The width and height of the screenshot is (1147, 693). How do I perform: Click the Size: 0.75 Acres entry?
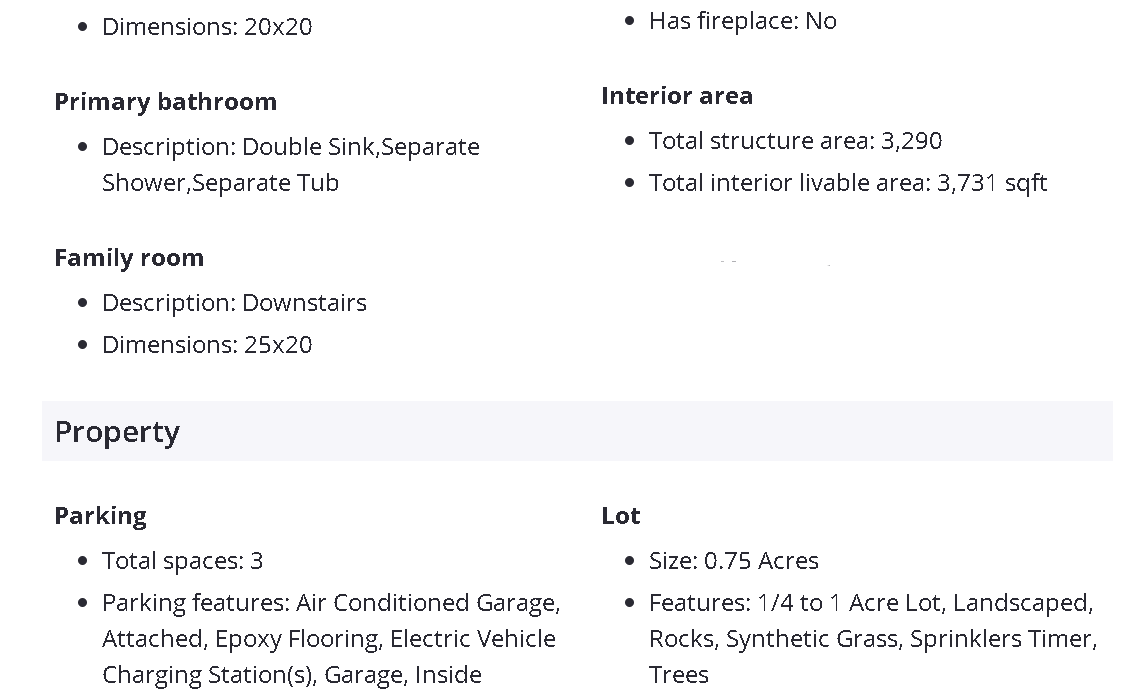733,561
